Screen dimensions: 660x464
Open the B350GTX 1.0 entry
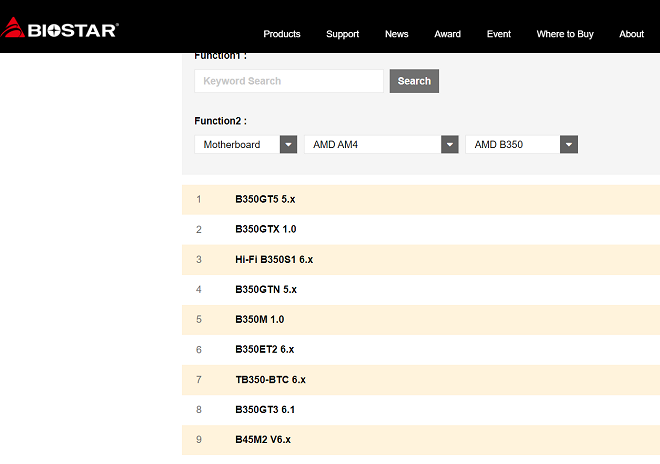click(265, 229)
